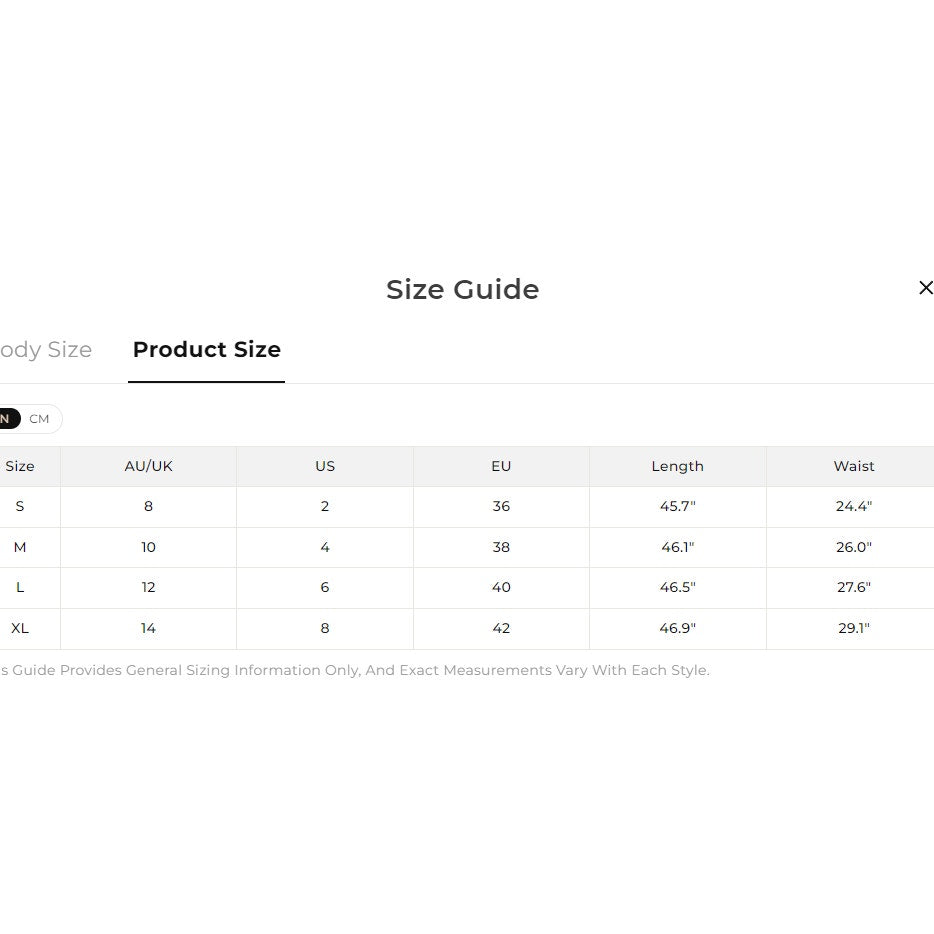Click the 46.5" length cell
934x934 pixels.
[677, 587]
